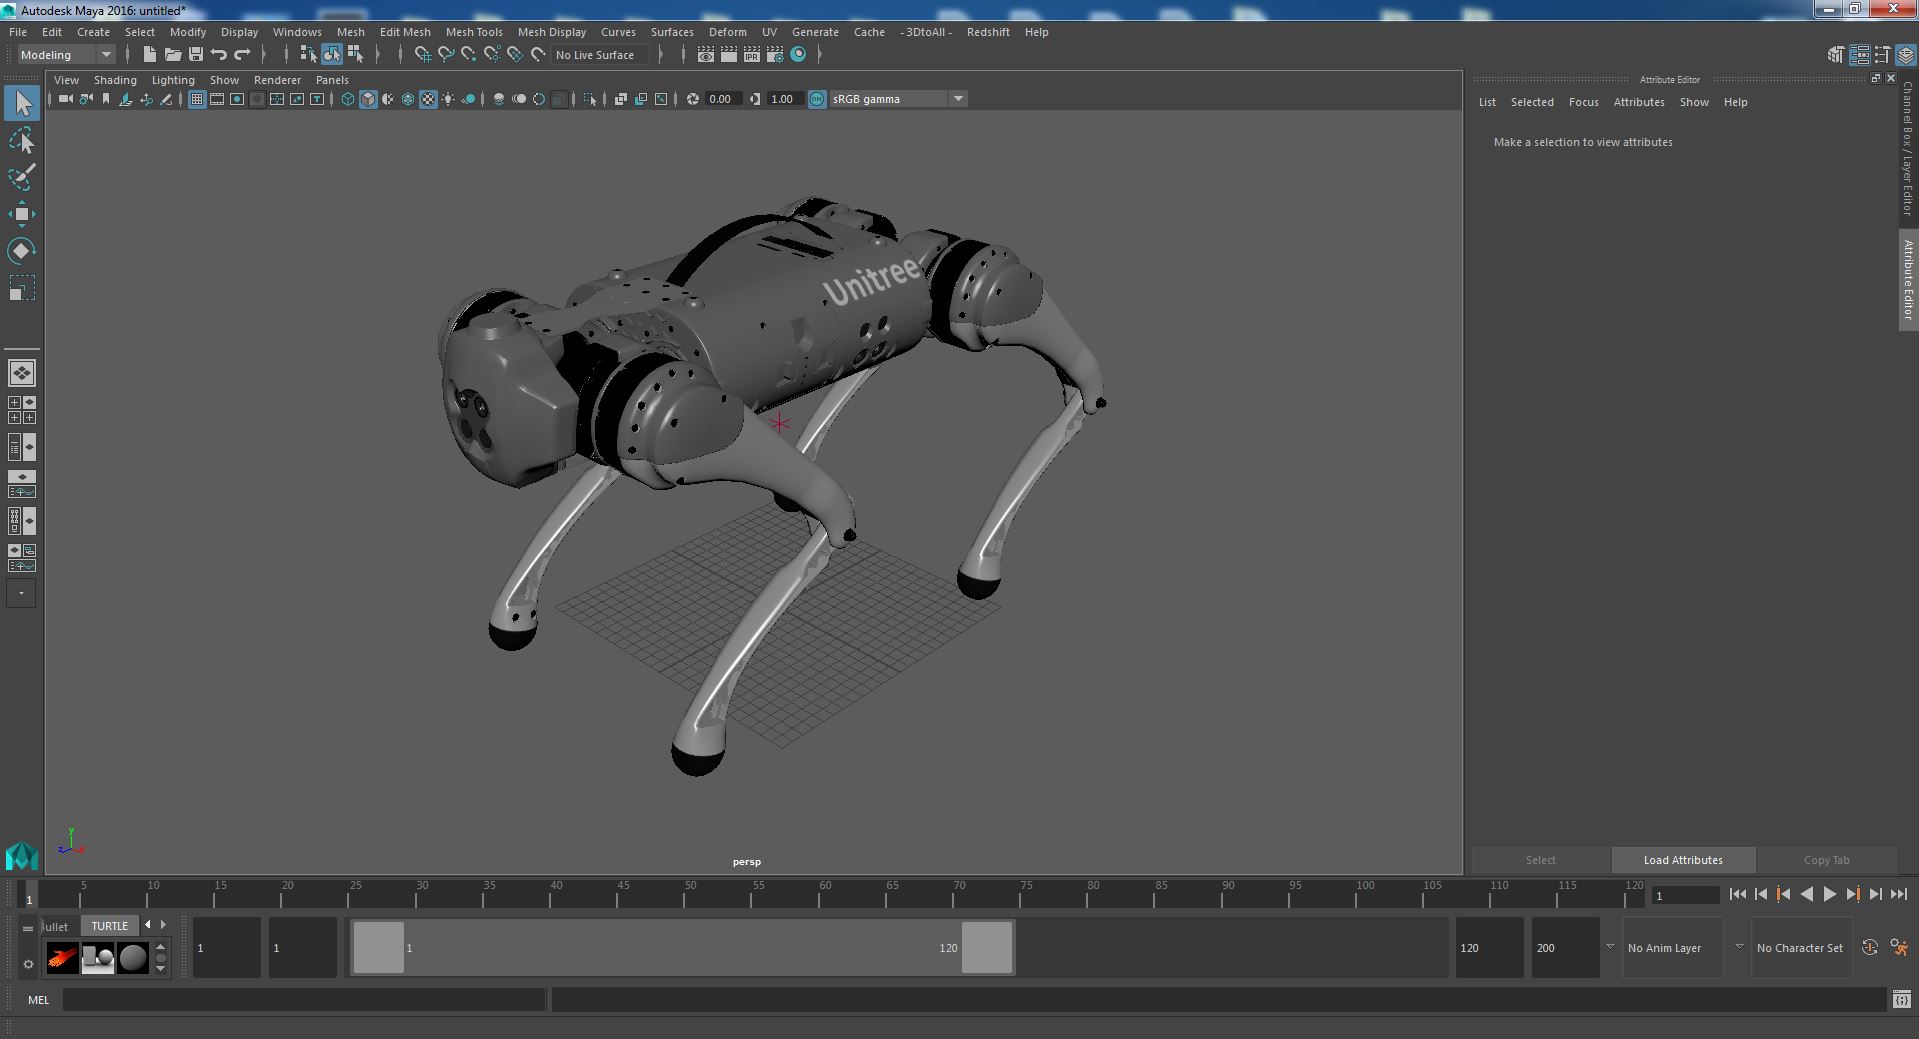The image size is (1919, 1039).
Task: Select by object type mode
Action: pyautogui.click(x=332, y=55)
